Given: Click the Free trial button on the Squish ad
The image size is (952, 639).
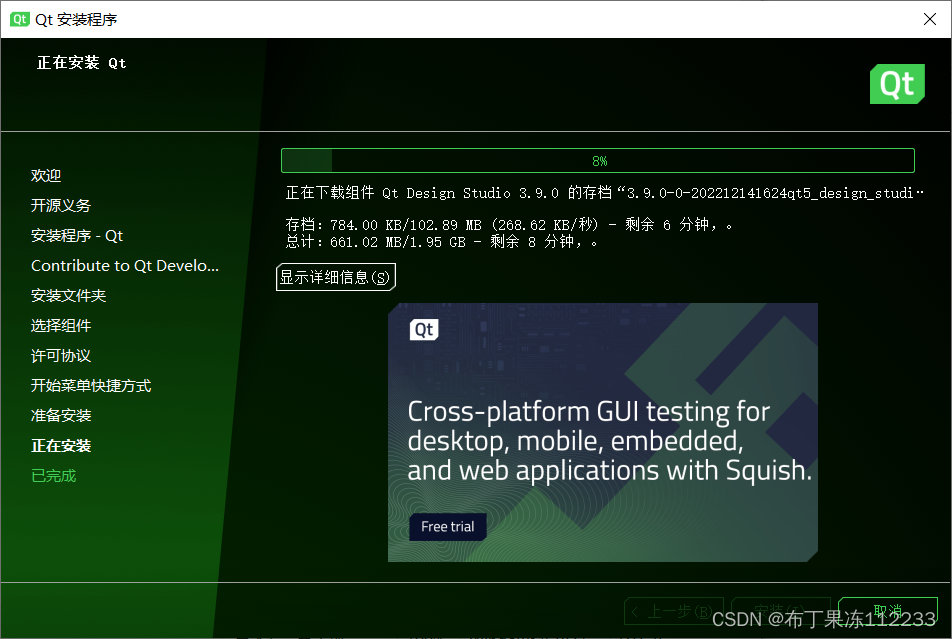Looking at the screenshot, I should click(x=447, y=526).
